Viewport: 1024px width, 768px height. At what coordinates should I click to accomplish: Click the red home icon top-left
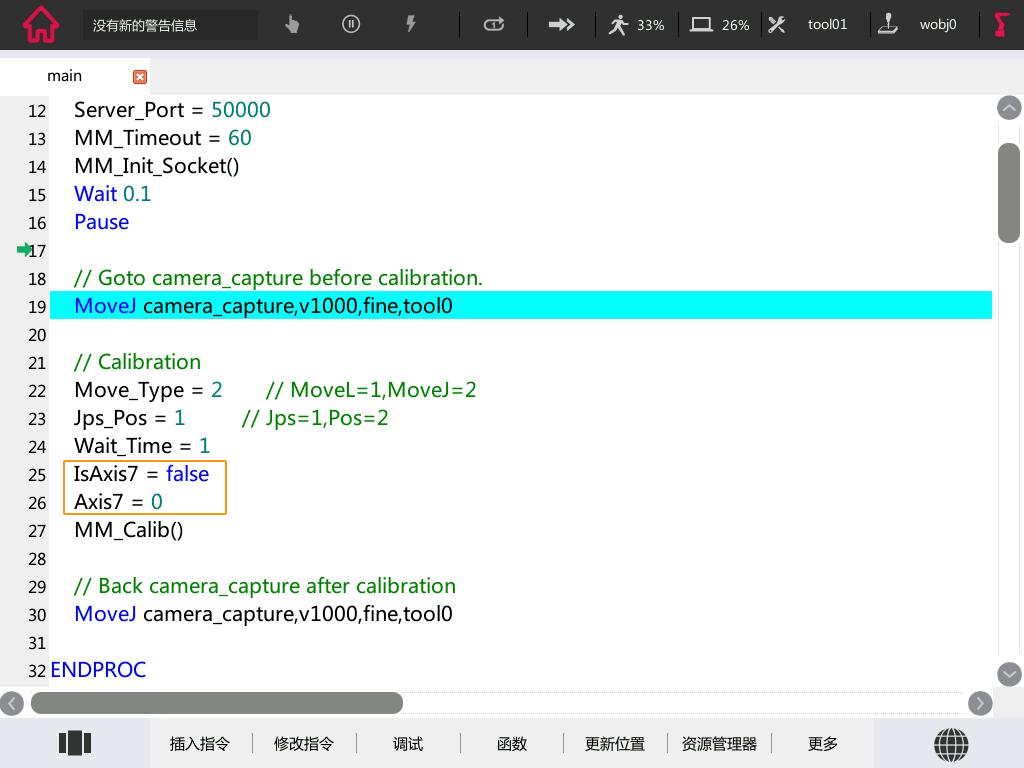[x=40, y=25]
